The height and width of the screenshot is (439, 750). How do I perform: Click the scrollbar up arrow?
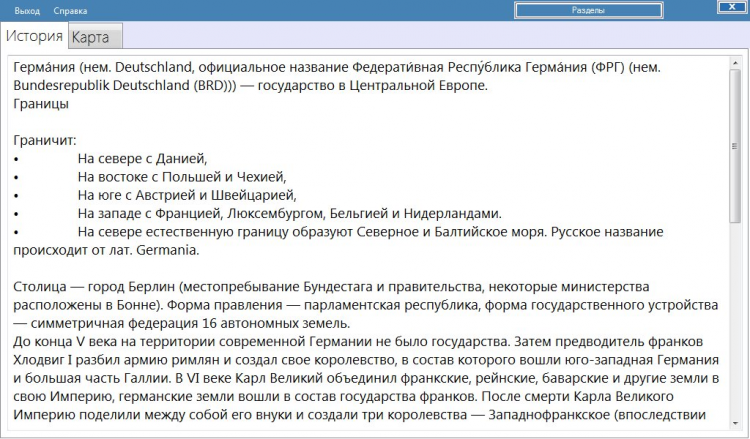[735, 63]
